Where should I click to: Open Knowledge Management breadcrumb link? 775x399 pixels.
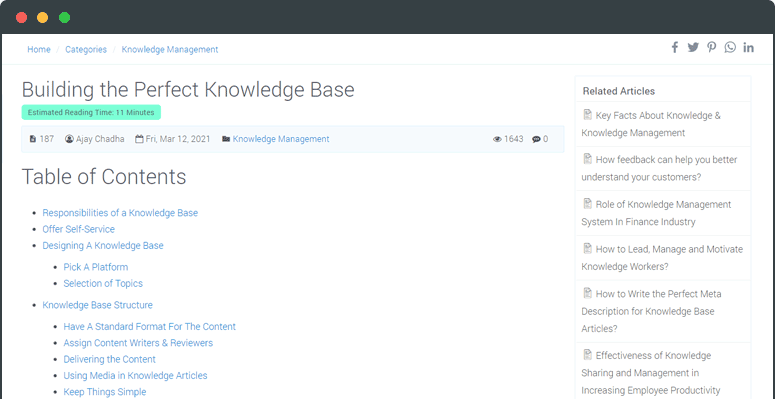[x=170, y=49]
